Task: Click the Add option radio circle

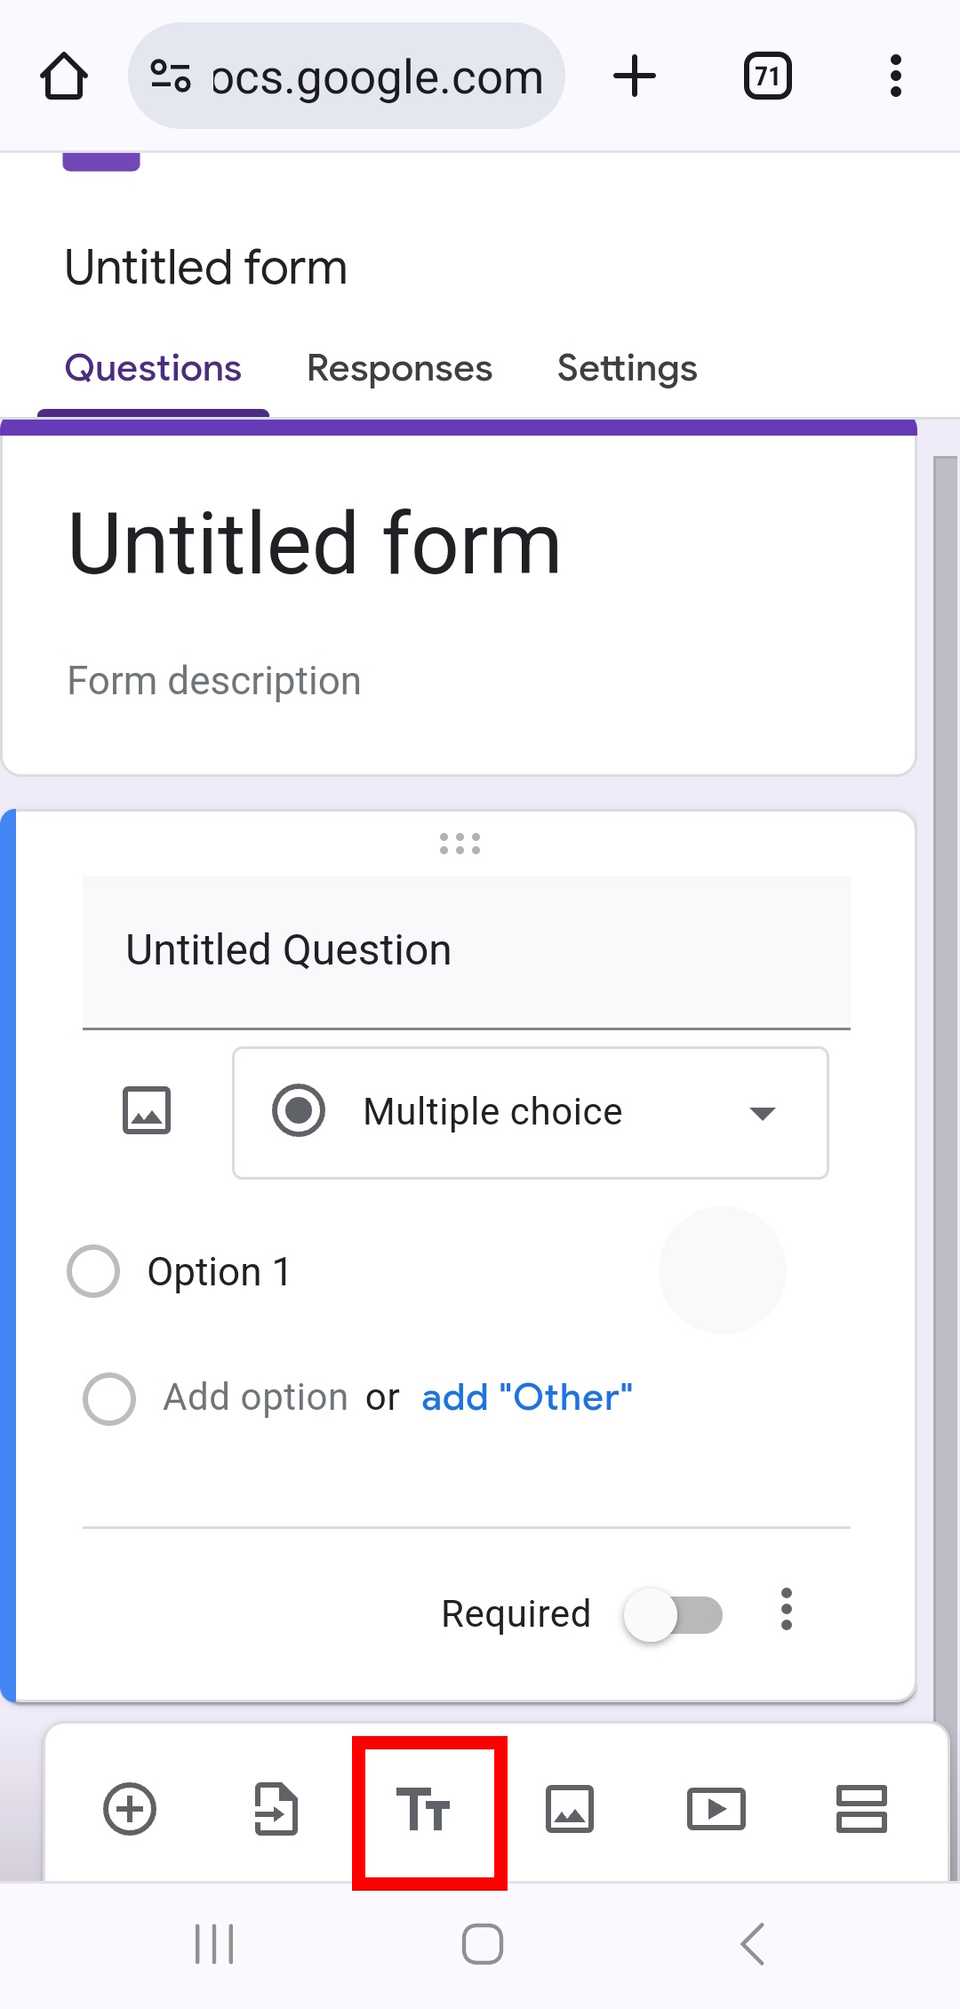Action: pos(109,1398)
